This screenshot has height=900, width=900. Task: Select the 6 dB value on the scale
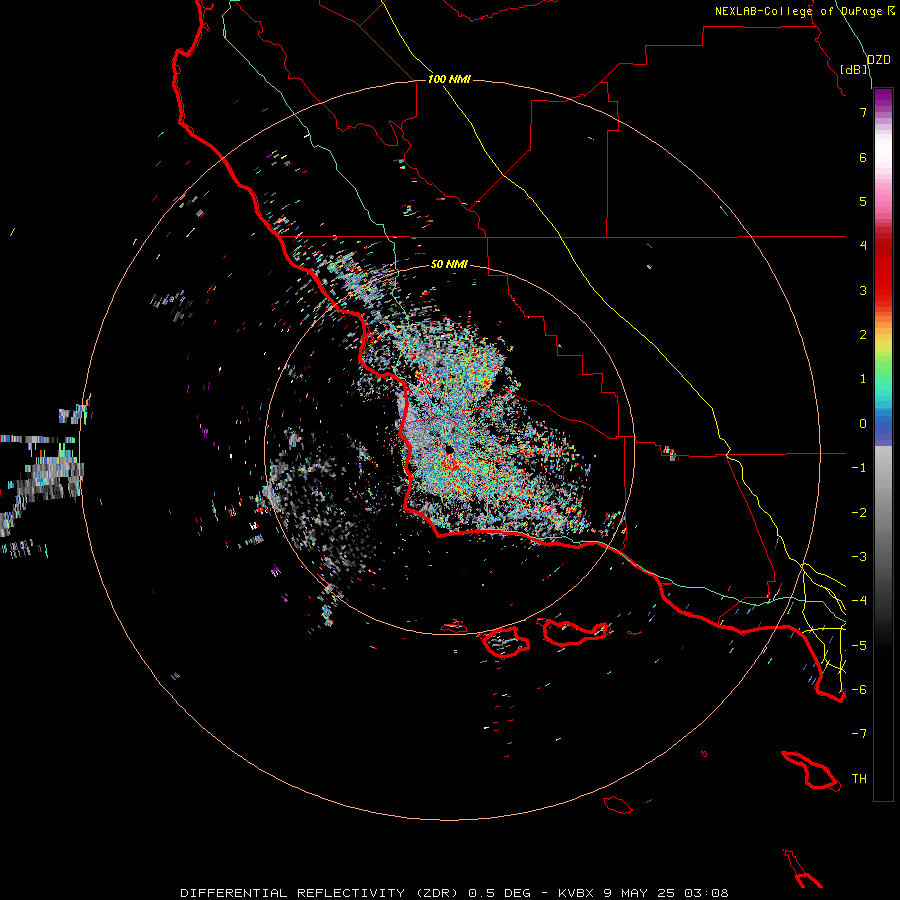(x=863, y=157)
